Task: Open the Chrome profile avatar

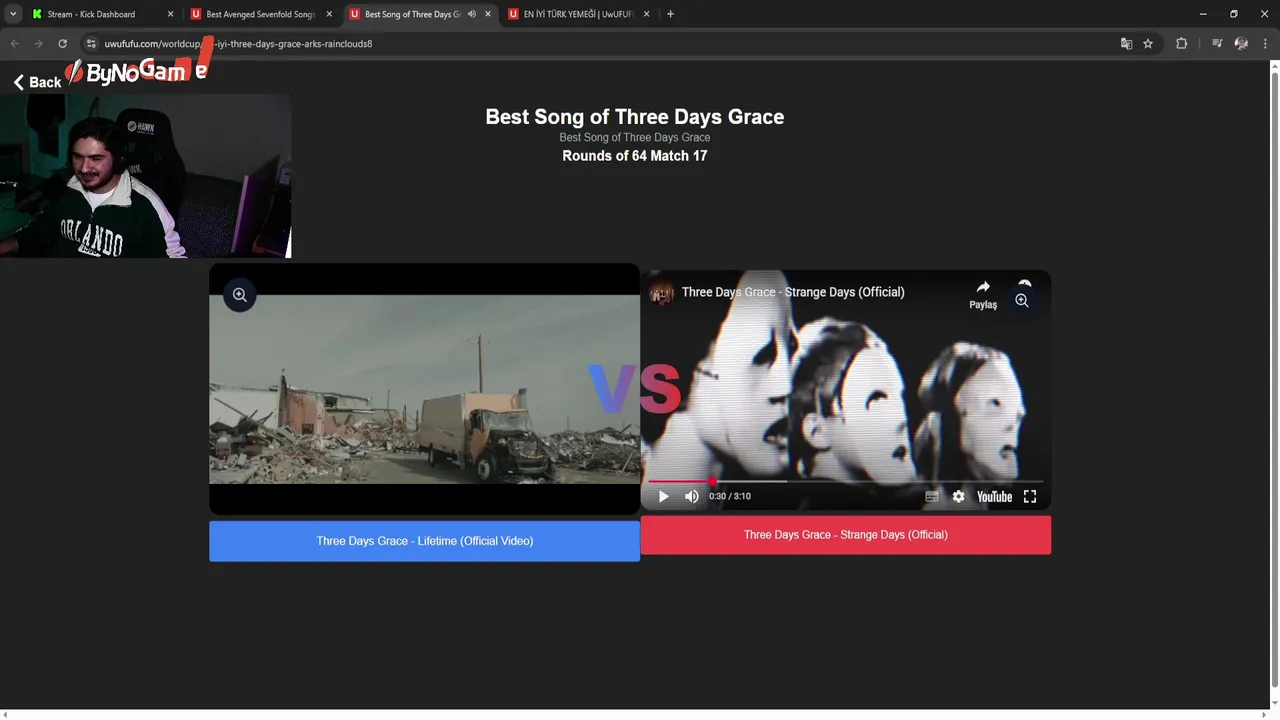Action: point(1241,44)
